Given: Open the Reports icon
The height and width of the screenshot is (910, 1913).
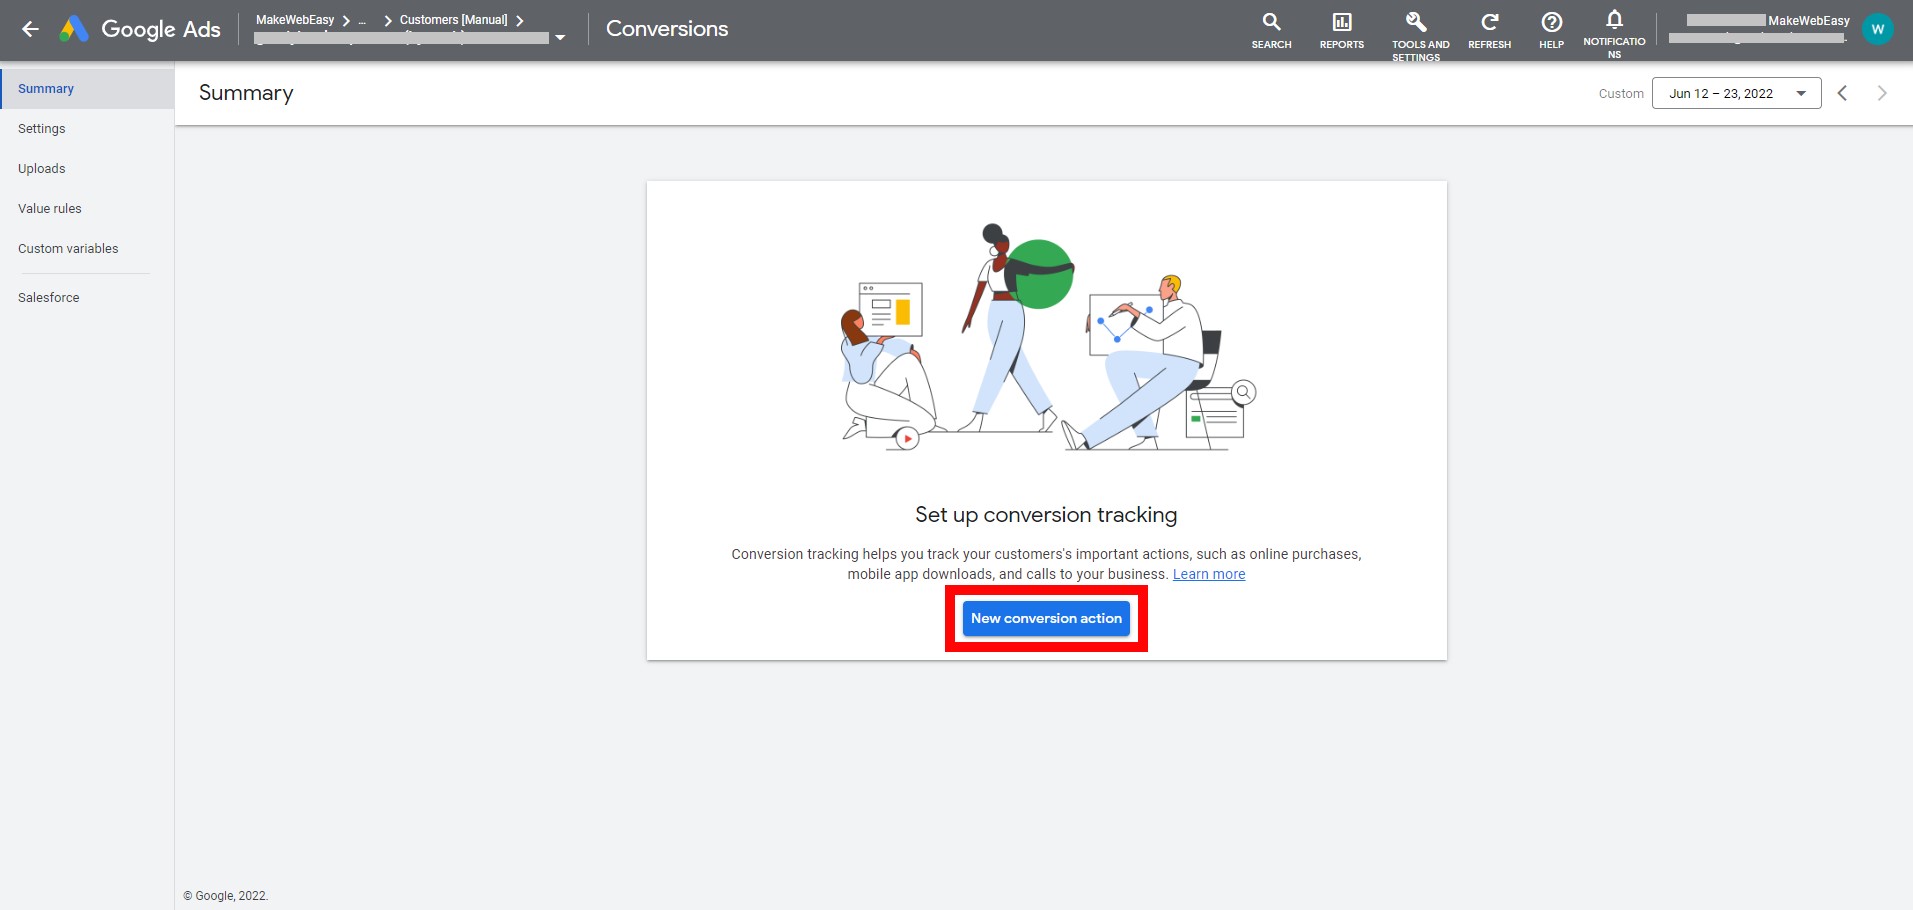Looking at the screenshot, I should click(x=1341, y=30).
